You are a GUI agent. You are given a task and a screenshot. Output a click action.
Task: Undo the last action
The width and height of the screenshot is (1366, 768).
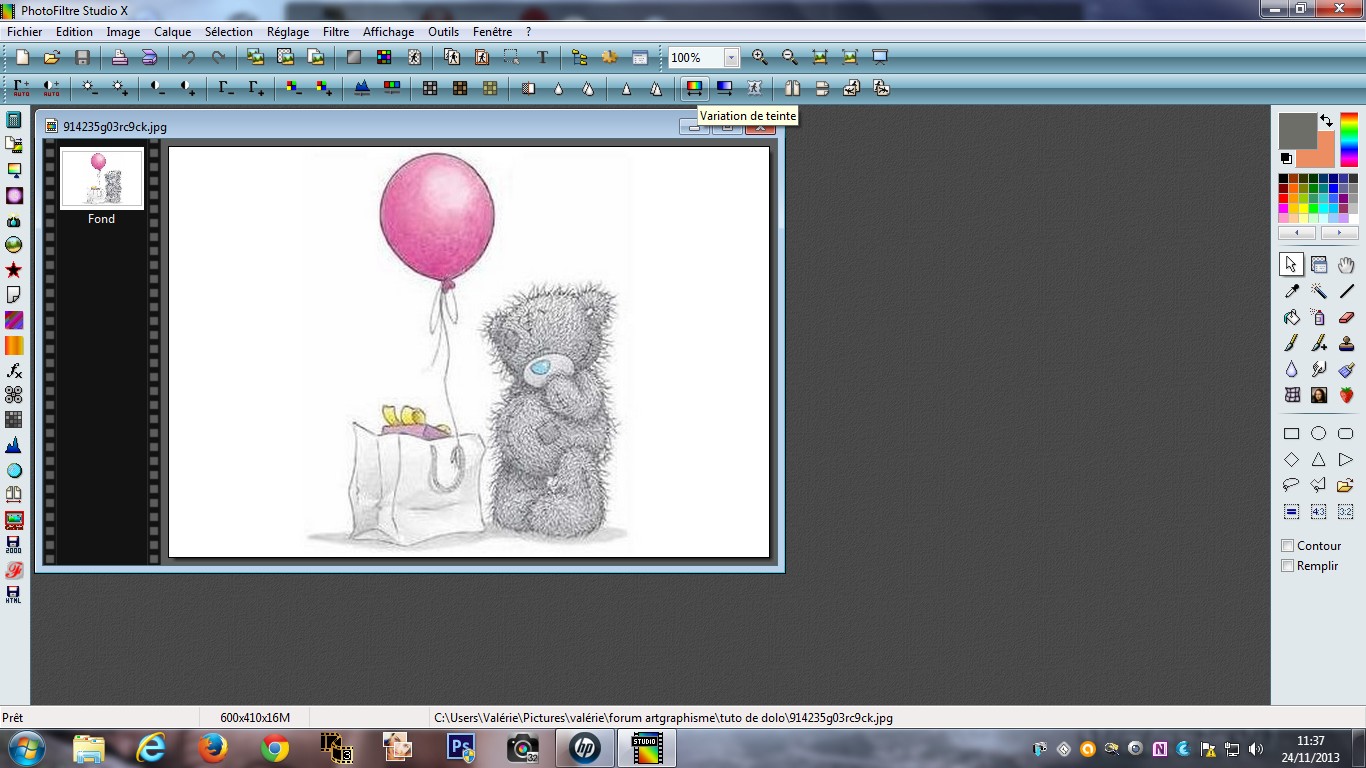click(x=187, y=58)
